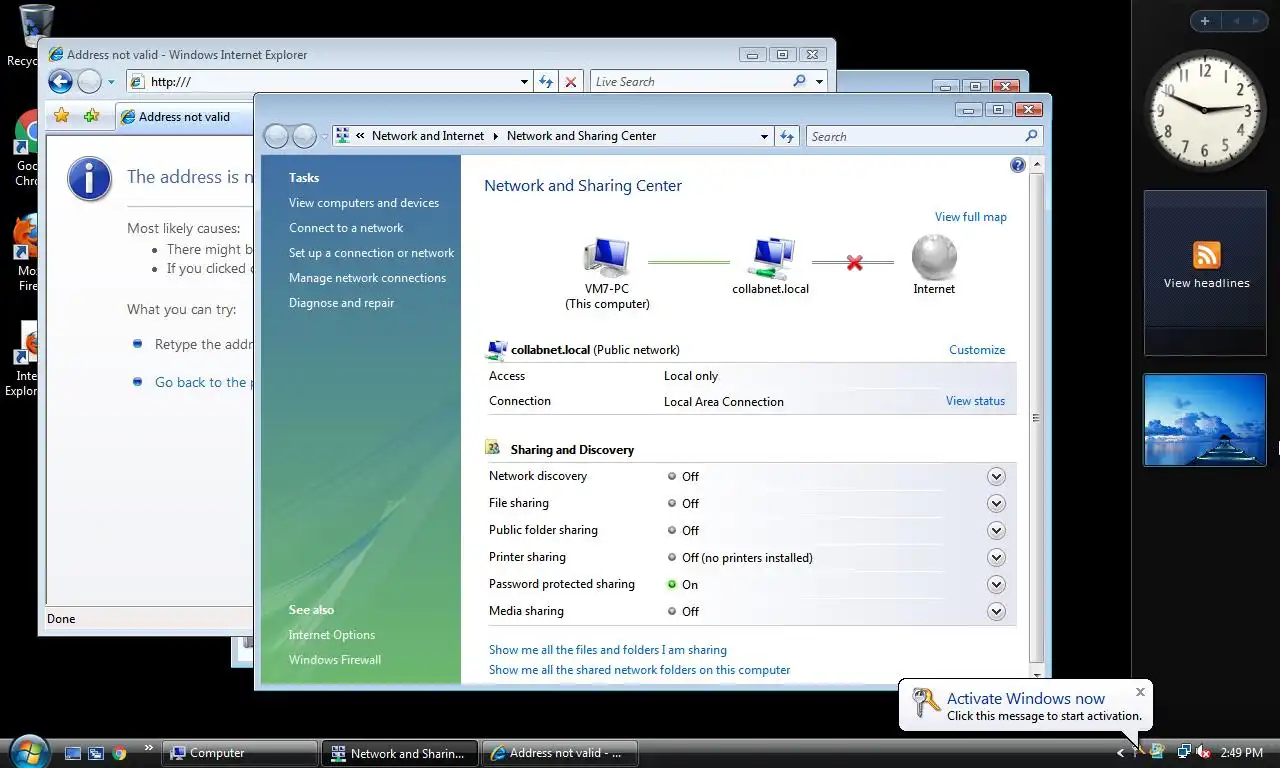Image resolution: width=1280 pixels, height=768 pixels.
Task: Click Connect to a network
Action: click(x=346, y=228)
